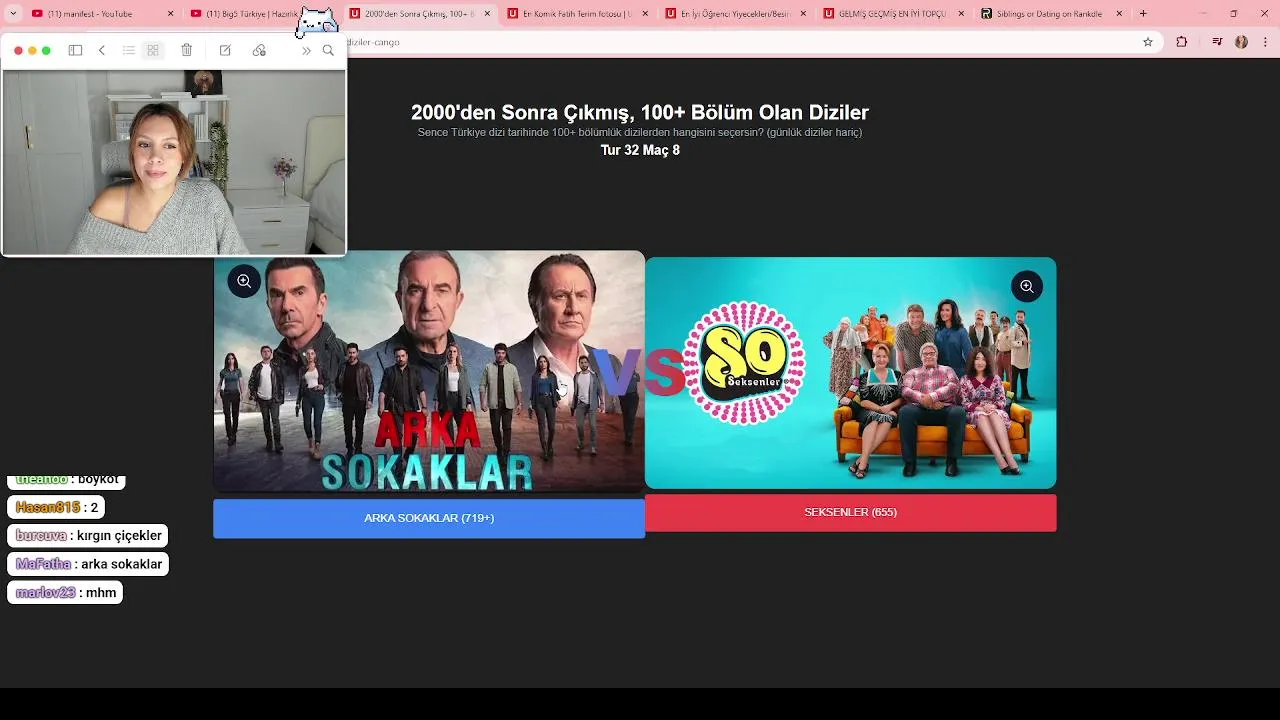1280x720 pixels.
Task: Click the address bar URL field
Action: [740, 42]
